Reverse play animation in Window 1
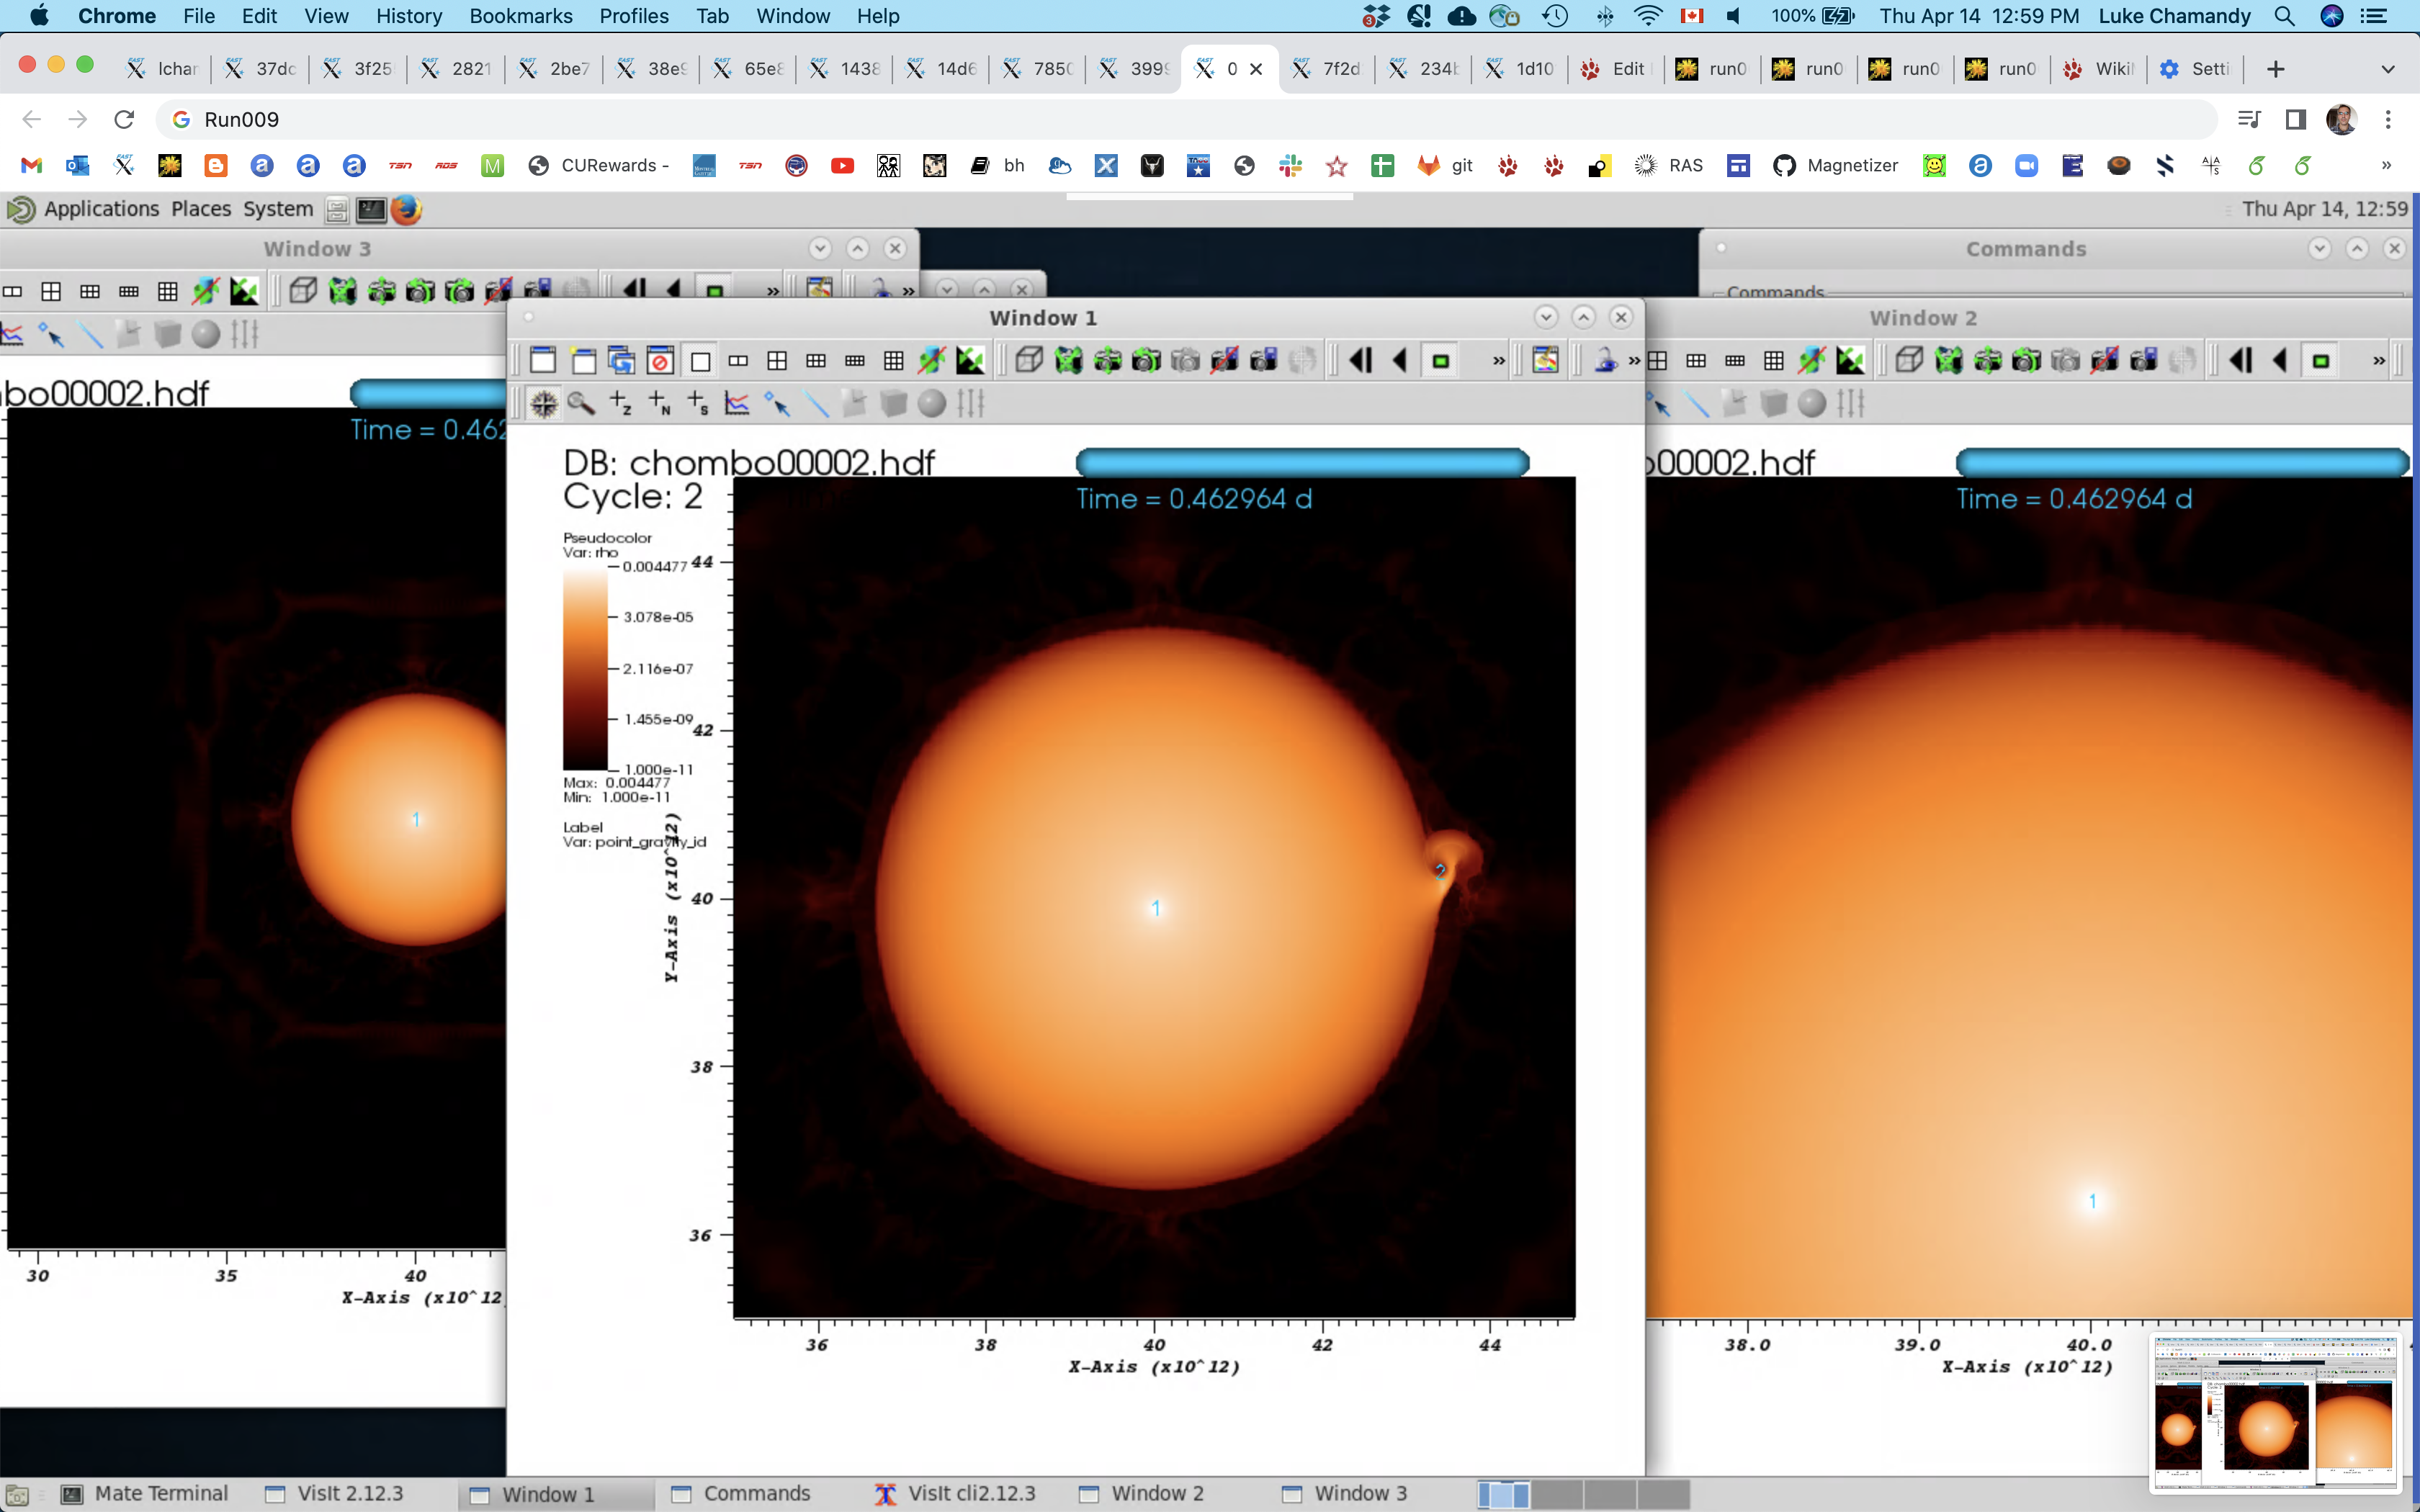 tap(1400, 361)
